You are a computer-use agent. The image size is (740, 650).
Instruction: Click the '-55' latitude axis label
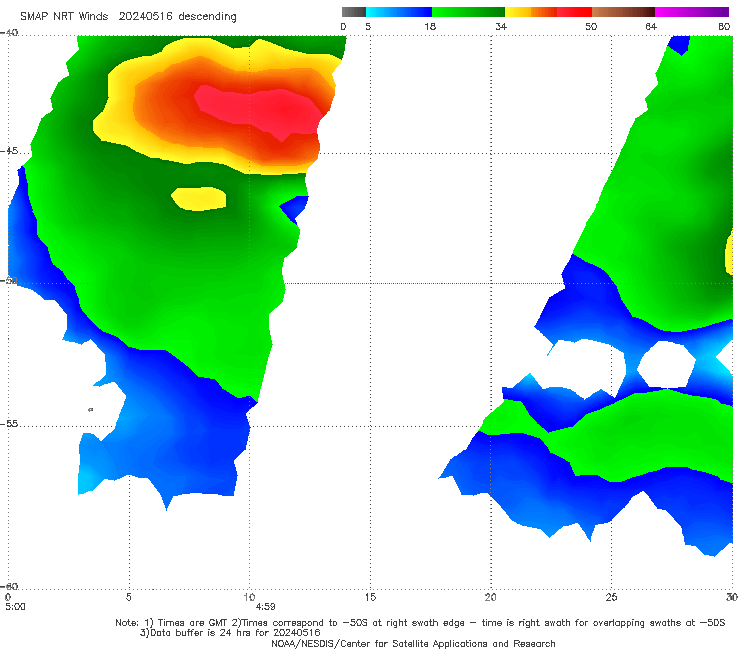(x=9, y=424)
